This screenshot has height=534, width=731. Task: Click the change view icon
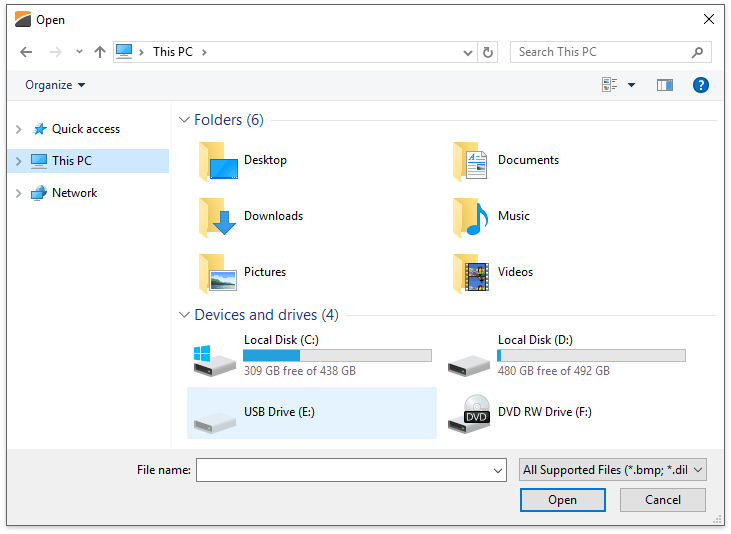[x=610, y=85]
